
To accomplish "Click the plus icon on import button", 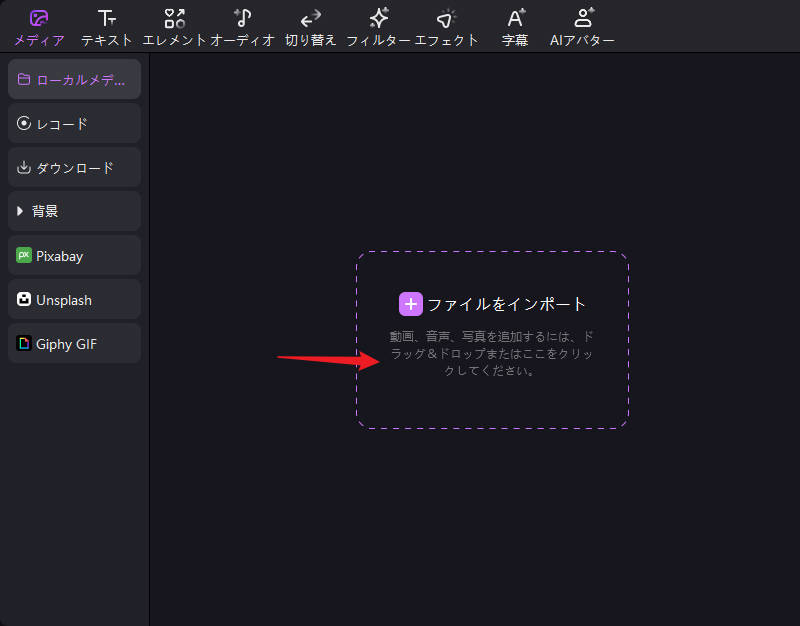I will point(411,303).
